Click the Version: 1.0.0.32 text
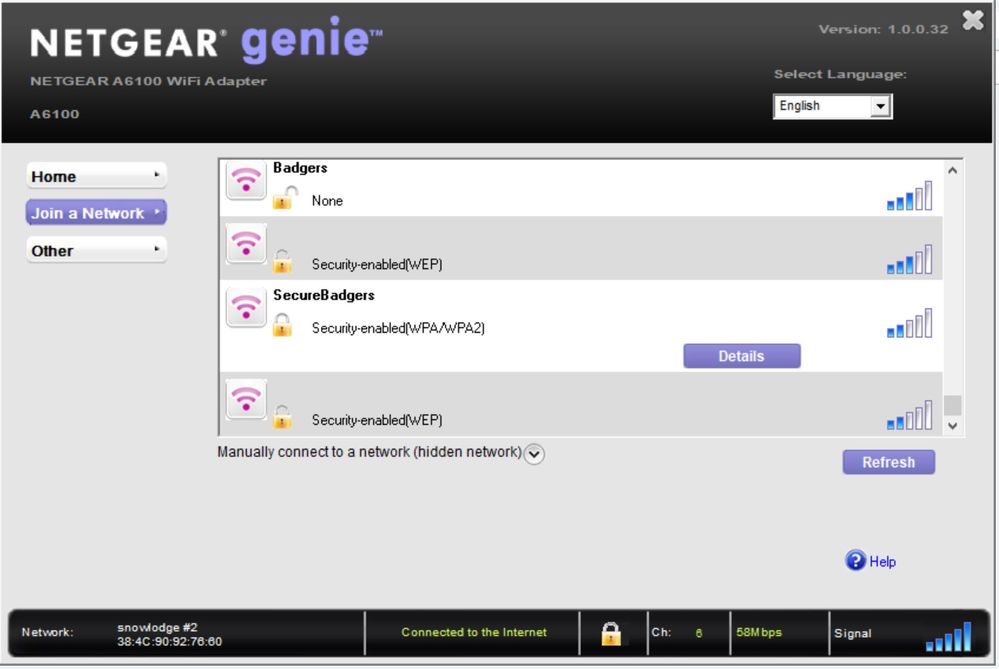 click(883, 29)
